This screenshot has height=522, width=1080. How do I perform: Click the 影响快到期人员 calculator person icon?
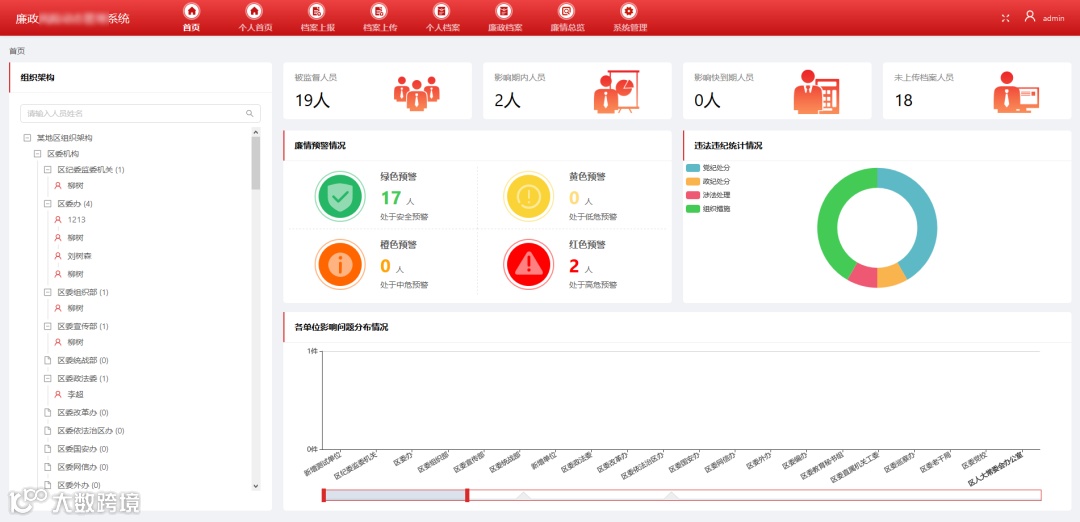pos(816,92)
